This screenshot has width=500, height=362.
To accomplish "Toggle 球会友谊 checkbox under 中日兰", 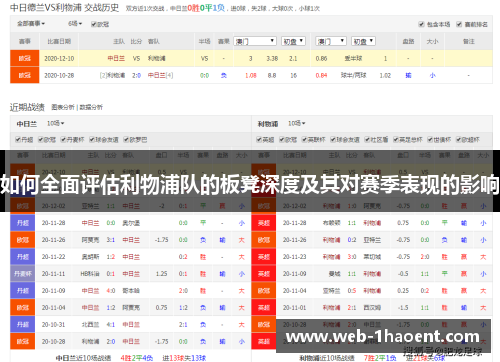I will 92,139.
